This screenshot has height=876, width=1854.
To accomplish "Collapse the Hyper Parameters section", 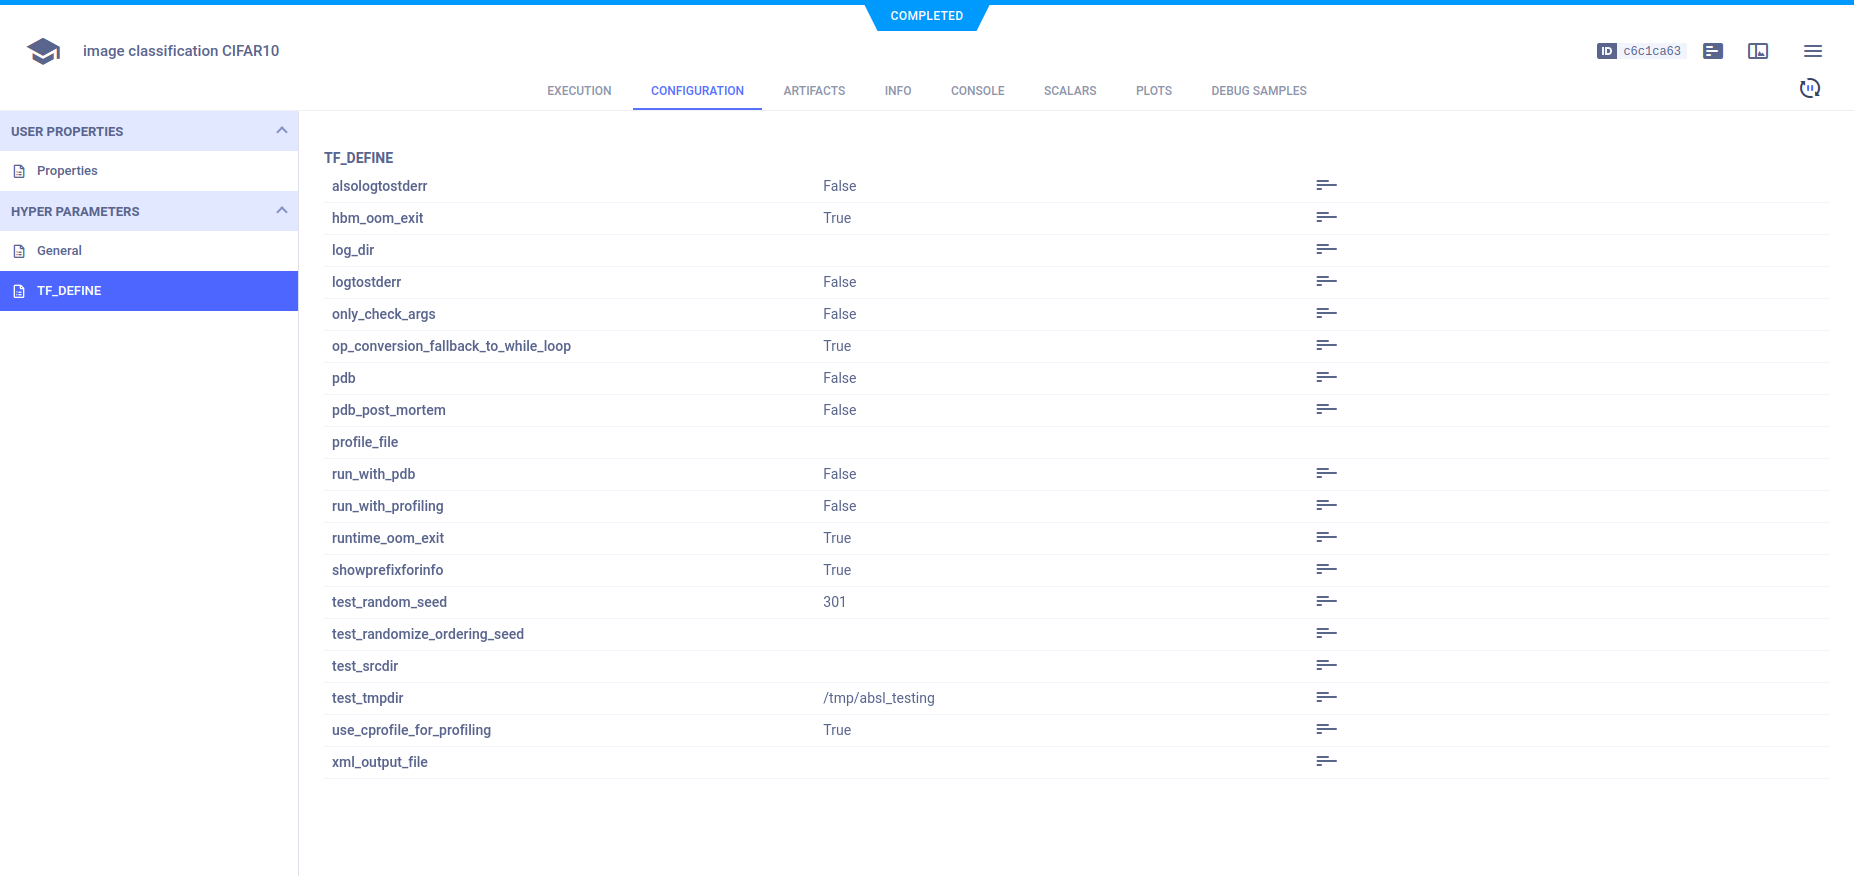I will [x=281, y=211].
